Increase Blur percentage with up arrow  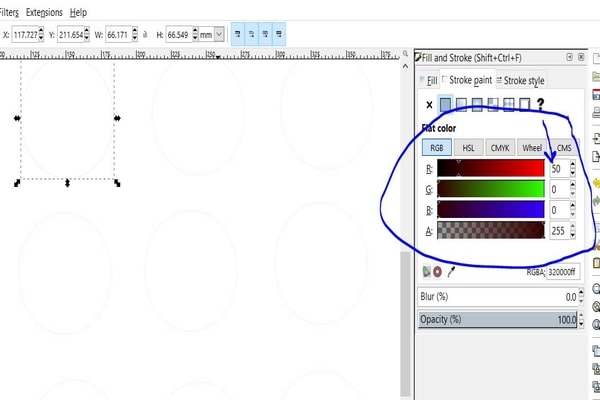point(581,293)
